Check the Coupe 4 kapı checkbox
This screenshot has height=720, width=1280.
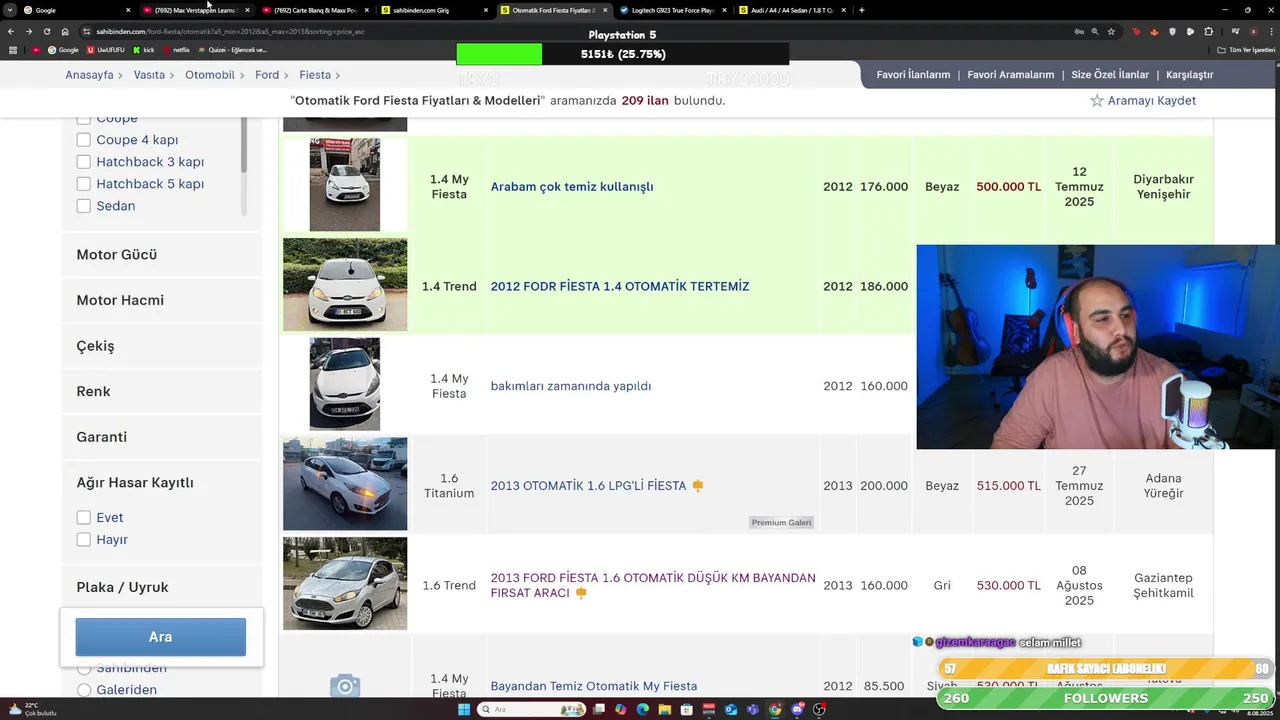tap(84, 140)
